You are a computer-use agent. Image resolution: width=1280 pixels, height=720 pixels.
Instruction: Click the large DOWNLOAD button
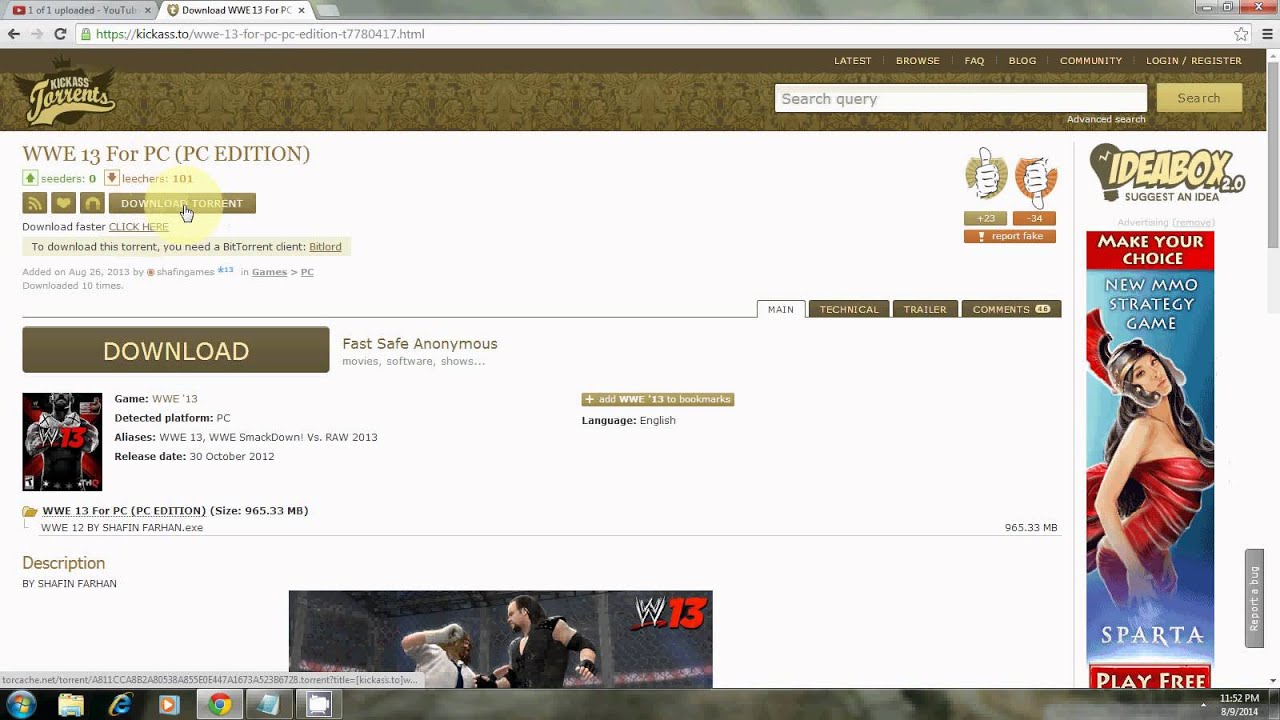click(x=176, y=350)
